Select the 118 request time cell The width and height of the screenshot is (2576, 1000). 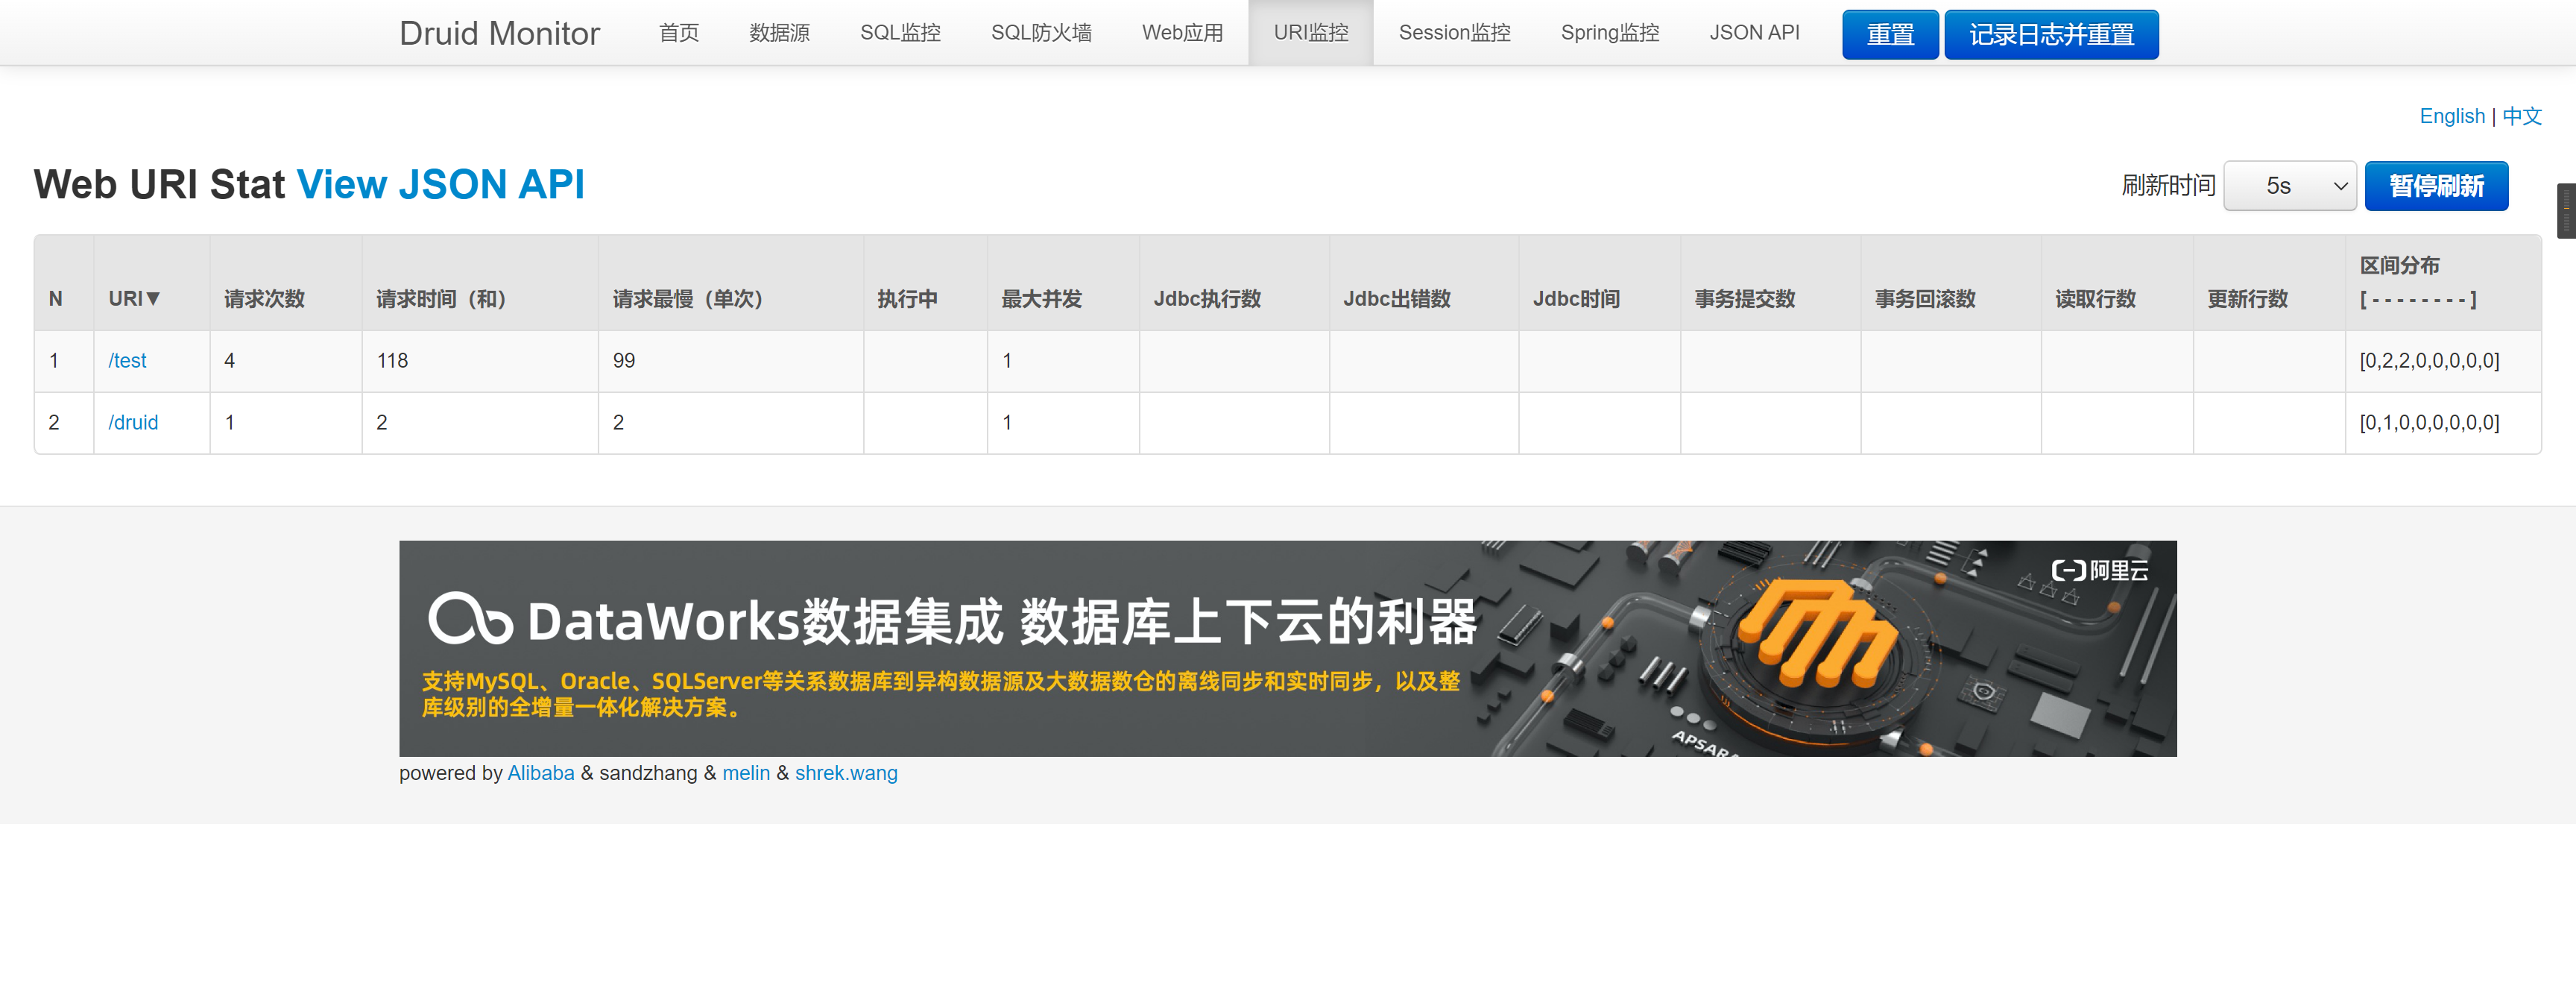click(480, 361)
